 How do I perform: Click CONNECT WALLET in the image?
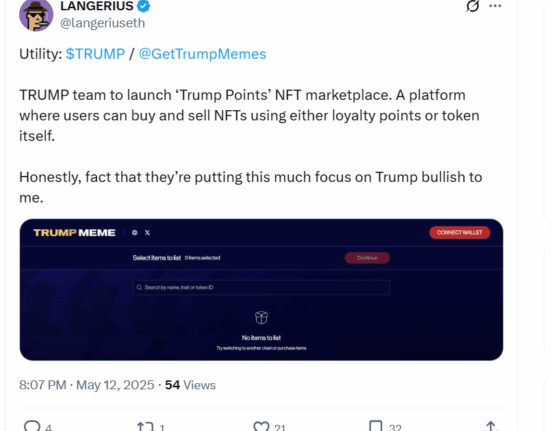pyautogui.click(x=460, y=233)
